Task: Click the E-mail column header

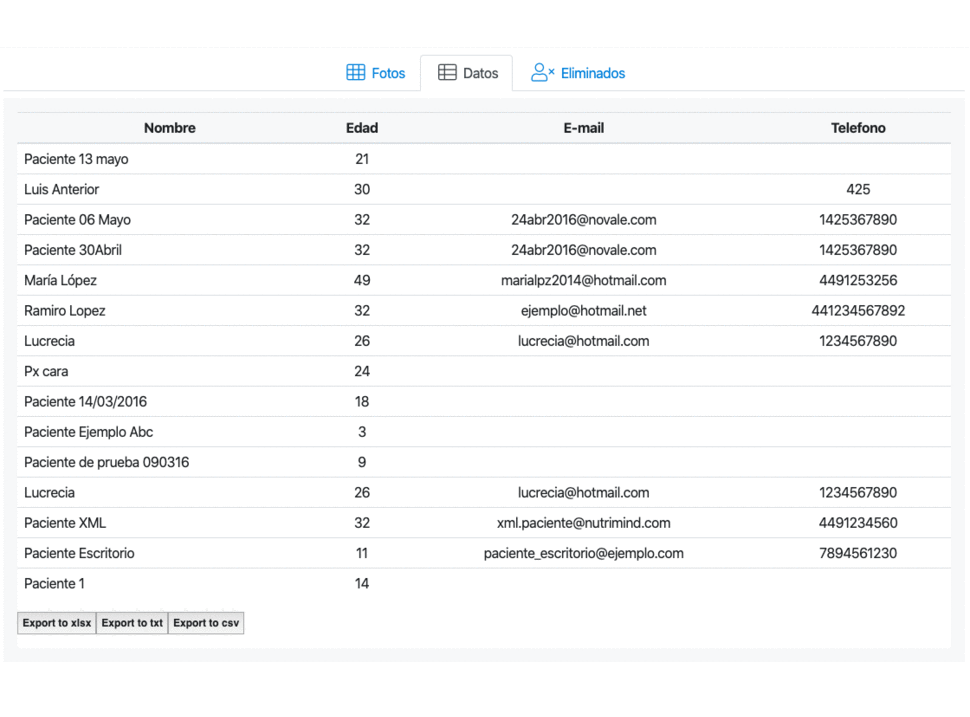Action: (583, 128)
